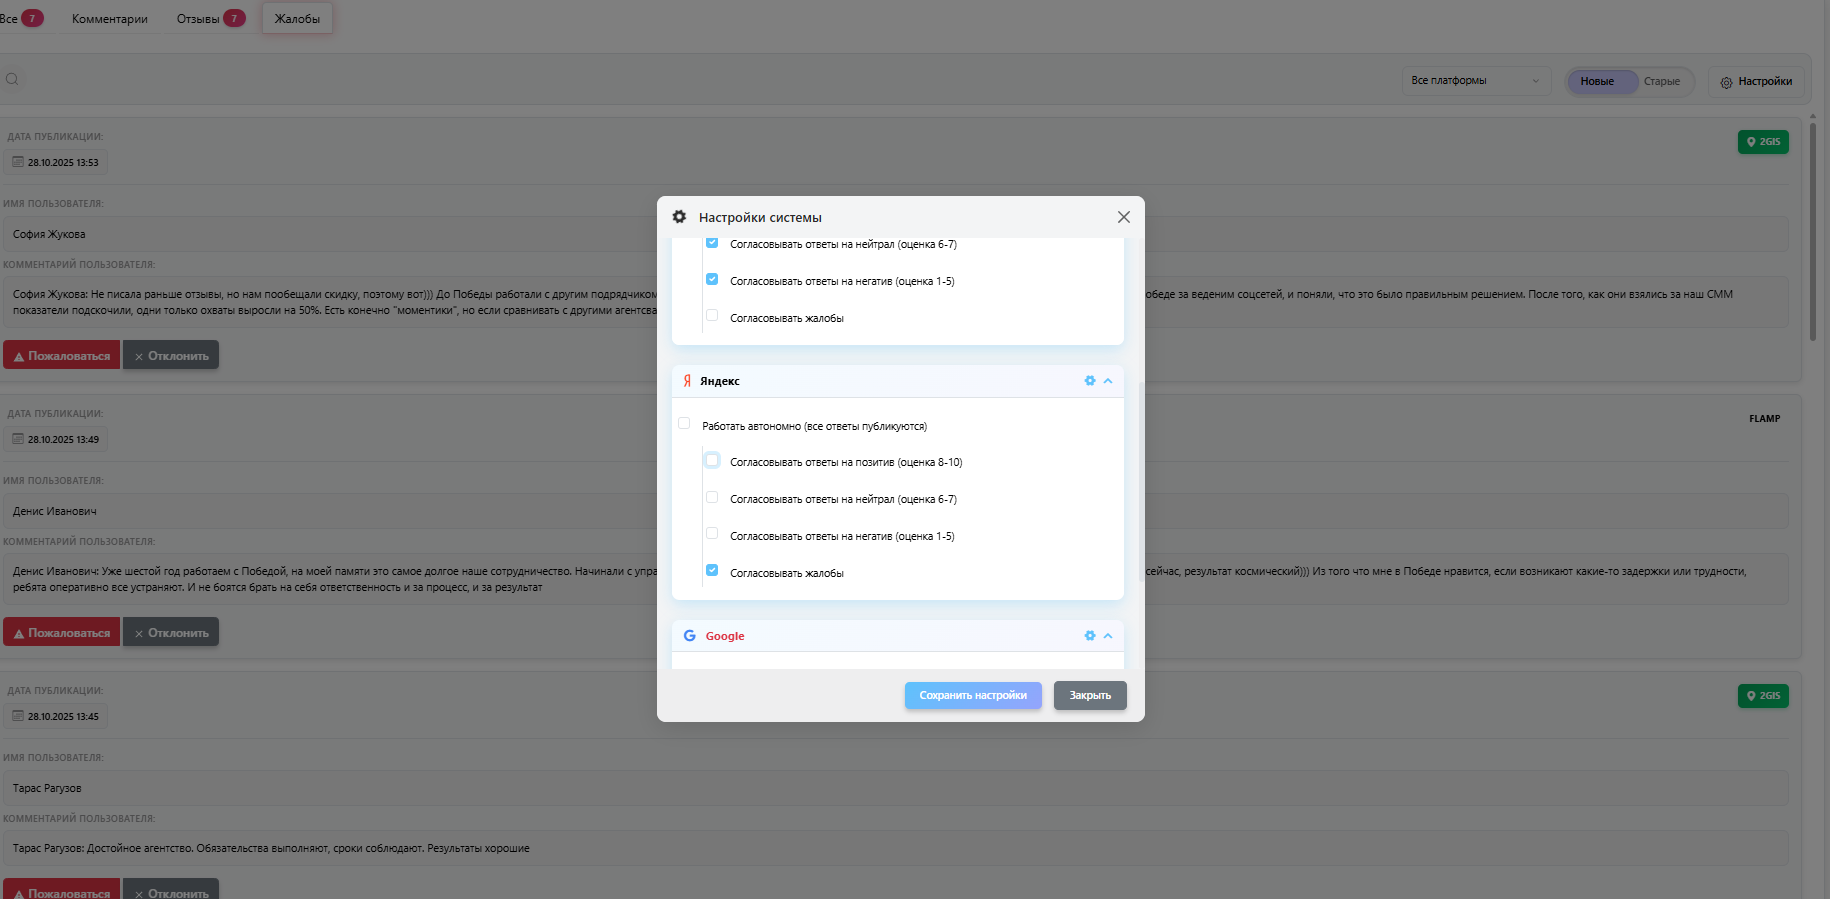Switch toggle to Старые
This screenshot has height=899, width=1830.
pos(1661,82)
